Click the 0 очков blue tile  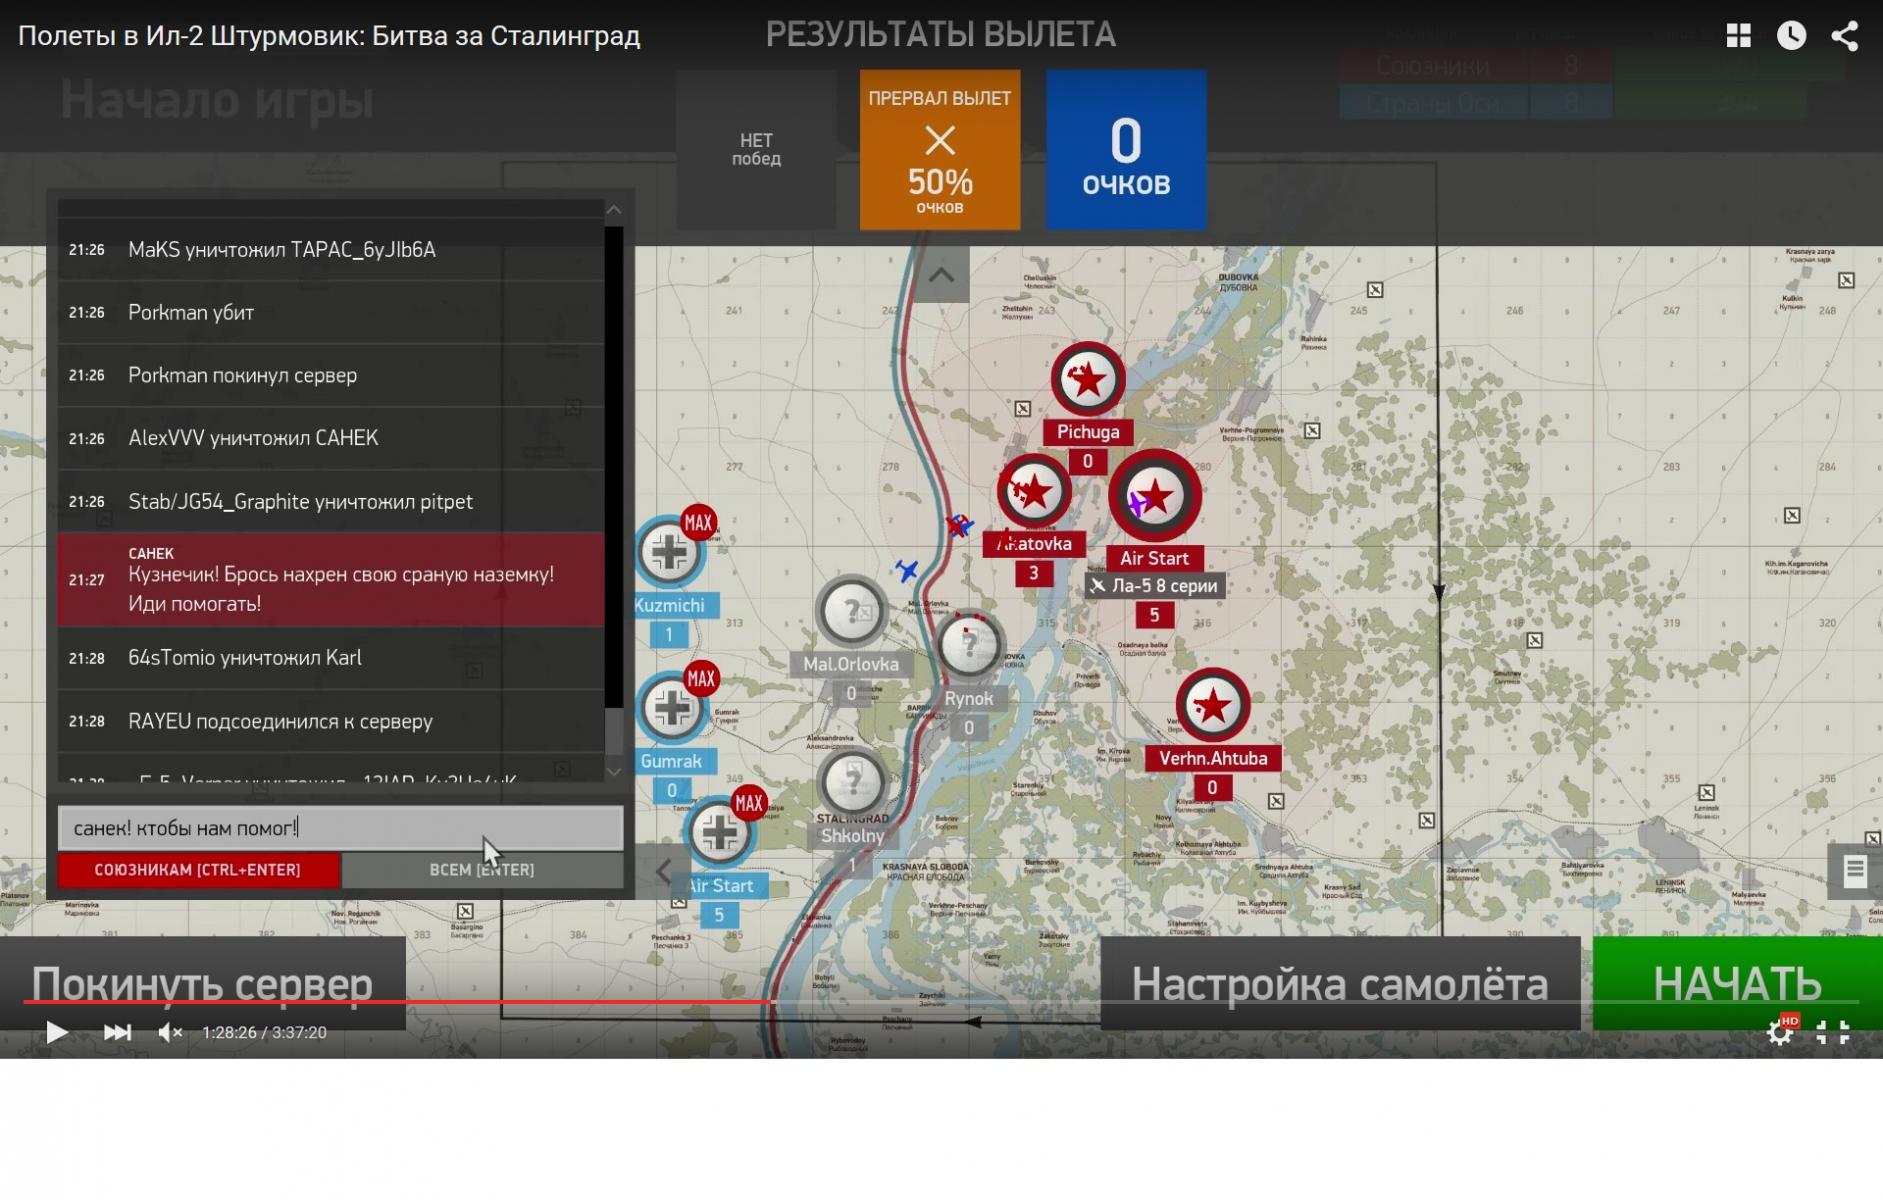[1126, 150]
